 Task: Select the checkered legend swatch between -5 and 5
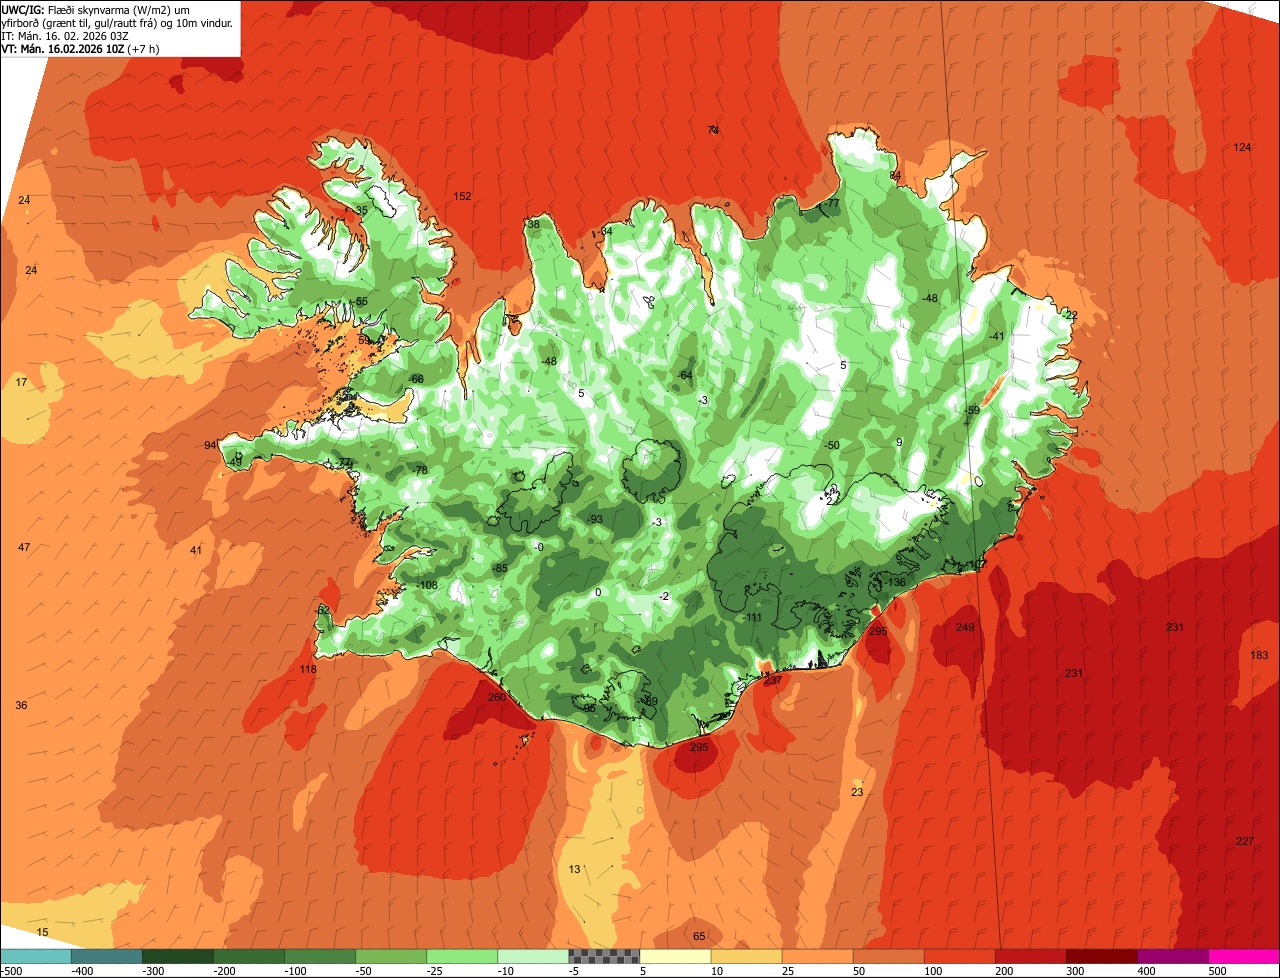pyautogui.click(x=604, y=956)
